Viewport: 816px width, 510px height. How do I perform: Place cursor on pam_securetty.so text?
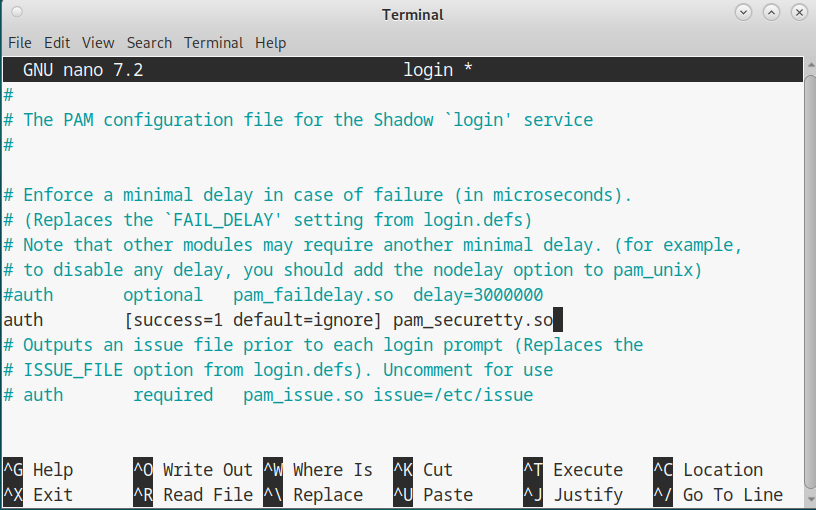pos(472,320)
